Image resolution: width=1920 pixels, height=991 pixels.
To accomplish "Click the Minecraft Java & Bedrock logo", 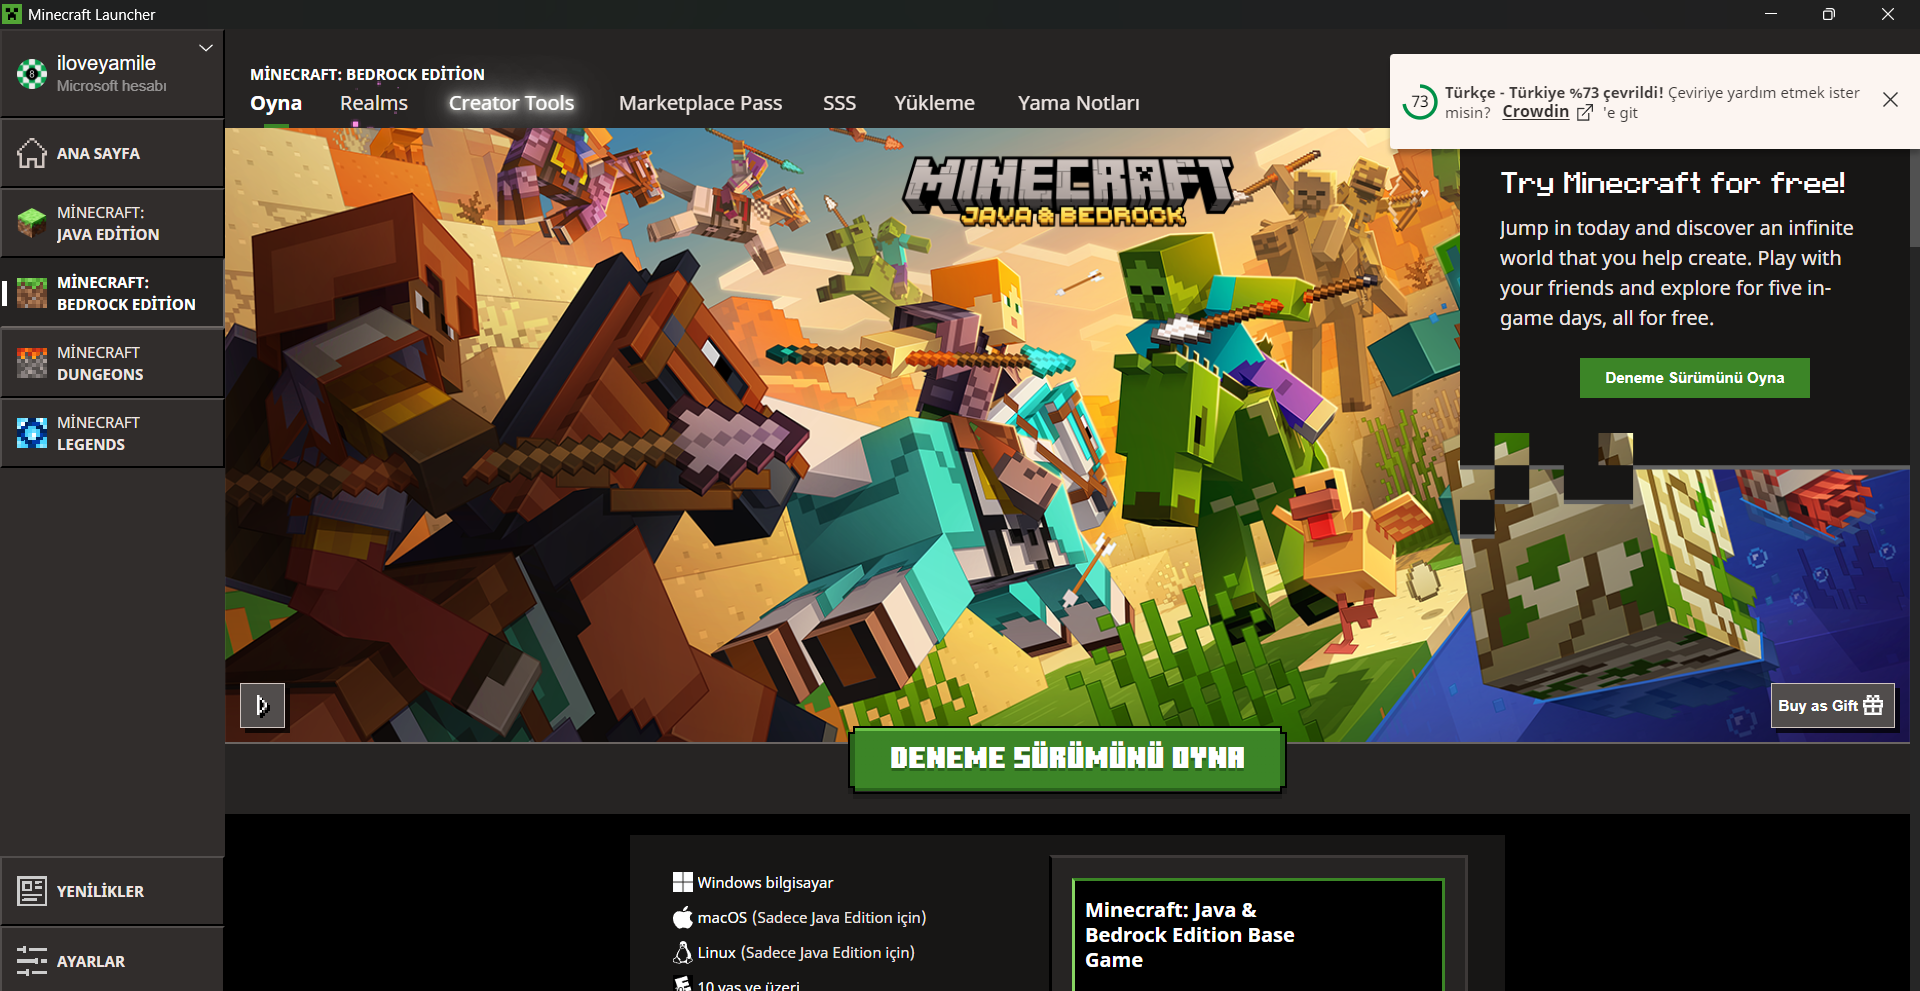I will click(x=1069, y=190).
